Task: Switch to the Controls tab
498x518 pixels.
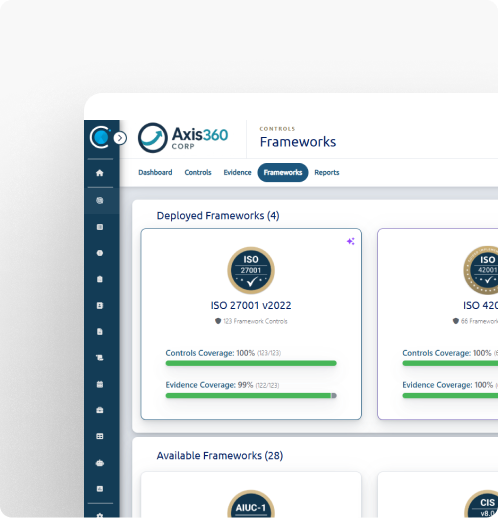Action: 198,172
